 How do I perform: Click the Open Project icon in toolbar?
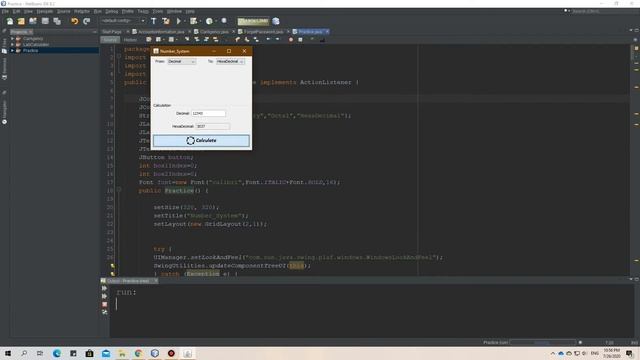33,21
